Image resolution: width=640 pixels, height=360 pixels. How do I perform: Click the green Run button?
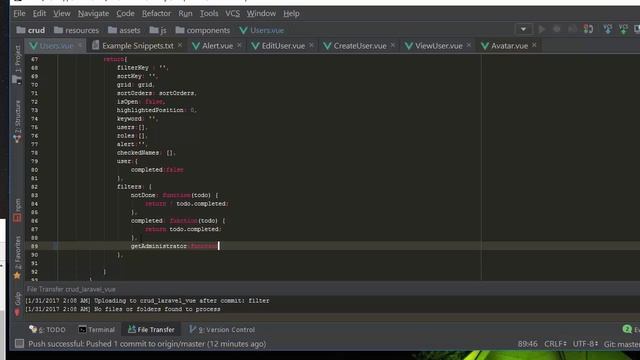(x=542, y=29)
